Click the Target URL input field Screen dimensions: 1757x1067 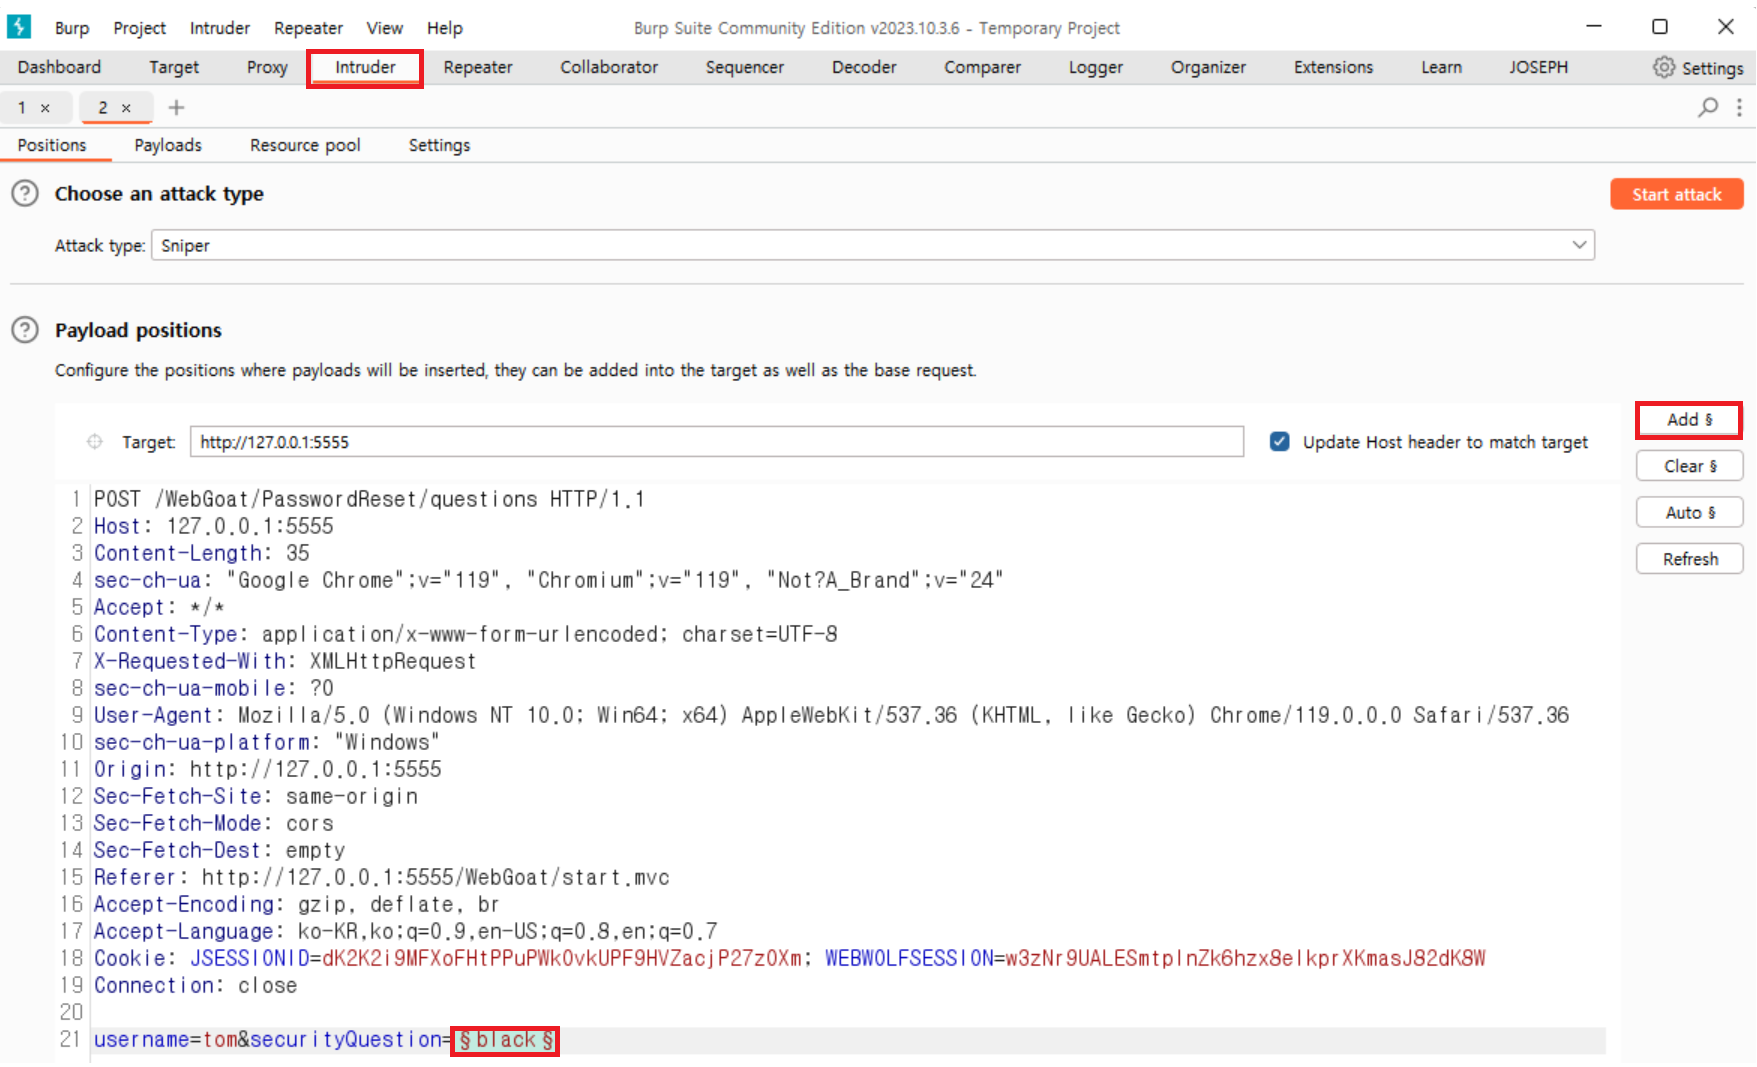[717, 442]
